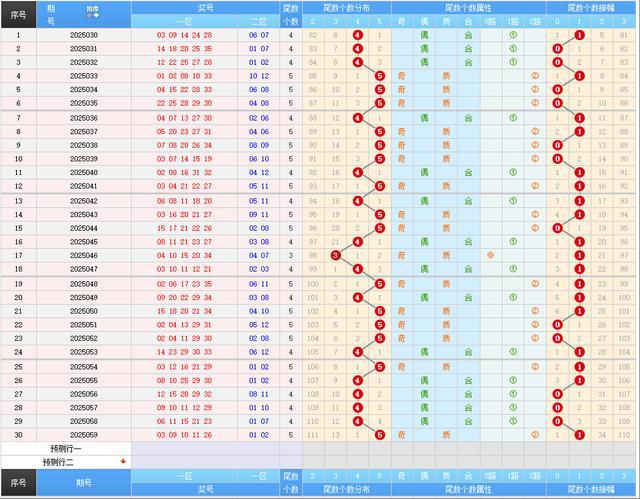This screenshot has width=640, height=499.
Task: Click the red ball 5 in row 2025033
Action: pyautogui.click(x=380, y=76)
